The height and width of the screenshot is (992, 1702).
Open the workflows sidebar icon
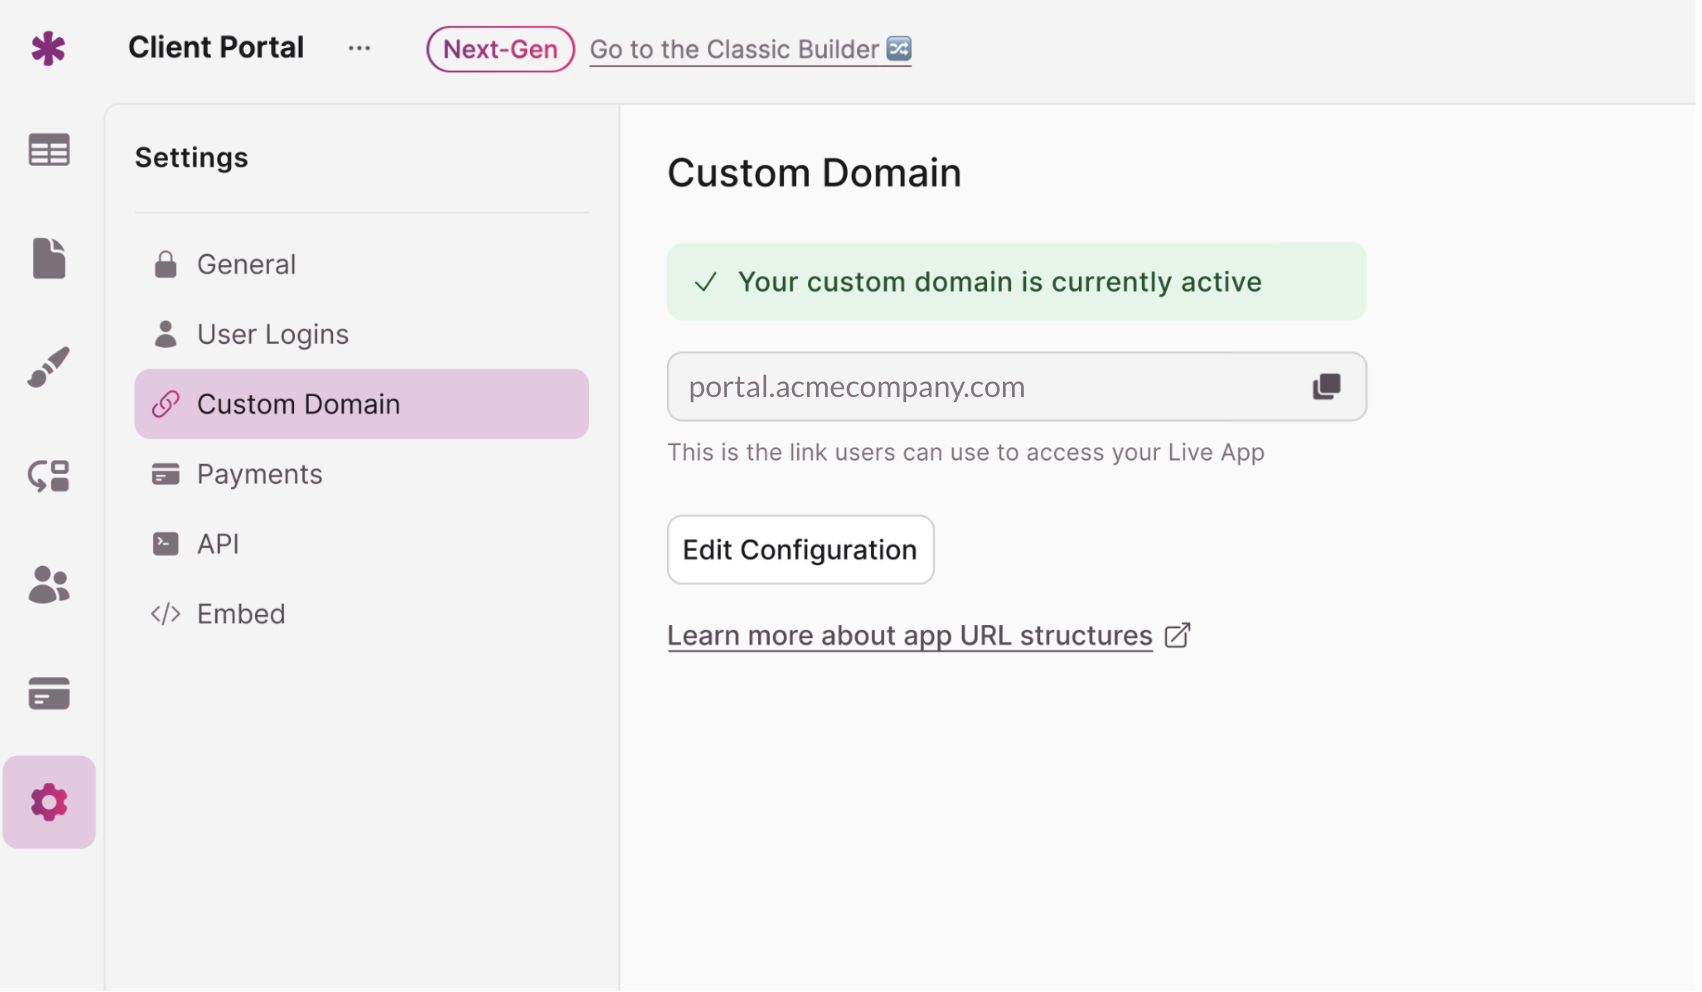(x=48, y=476)
